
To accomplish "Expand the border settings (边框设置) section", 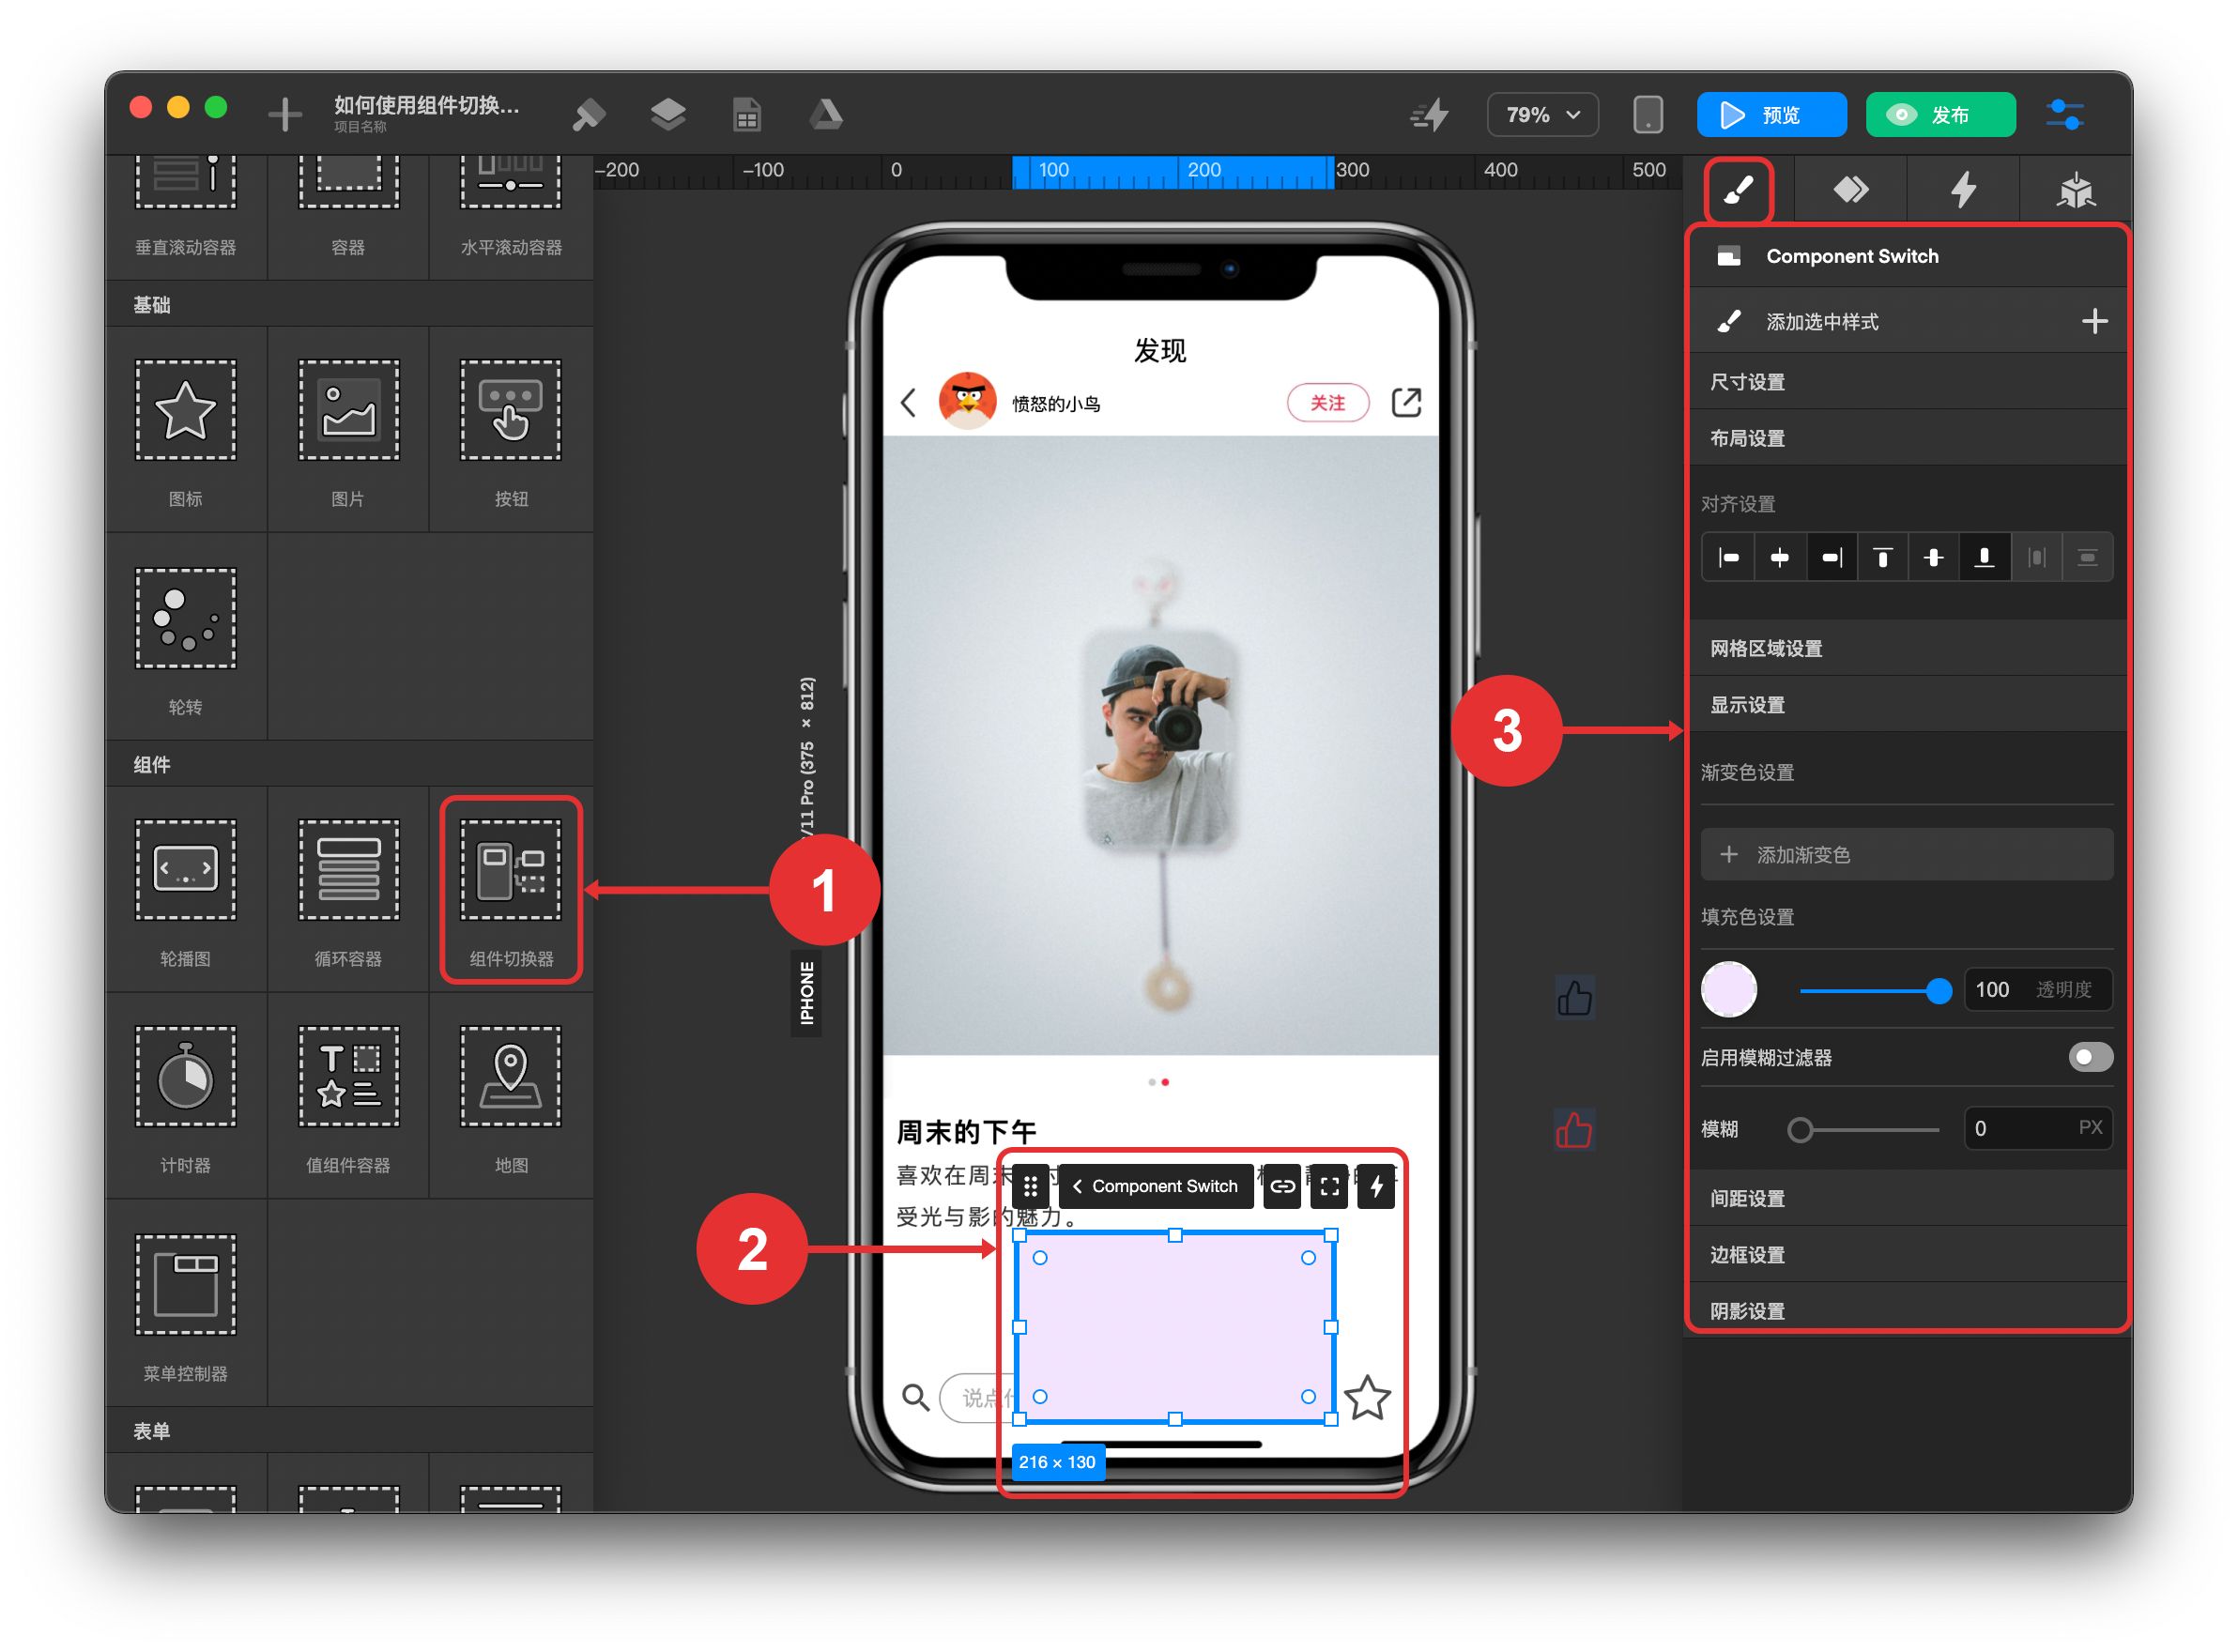I will (1748, 1256).
